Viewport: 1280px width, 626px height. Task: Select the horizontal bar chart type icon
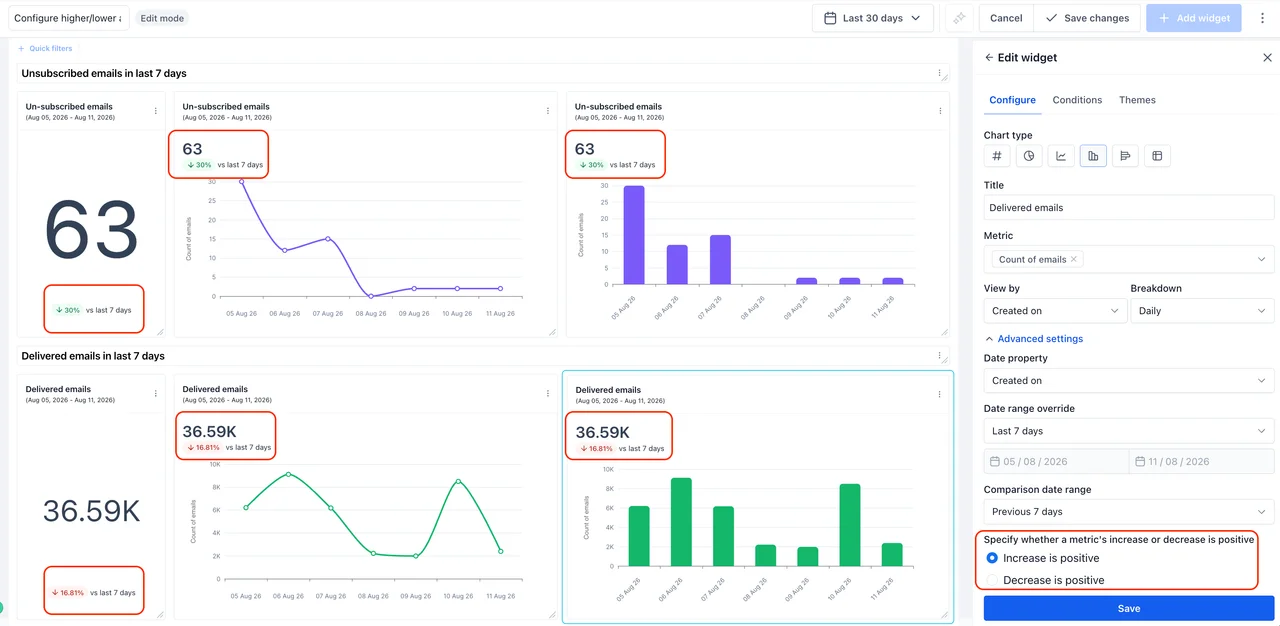(1125, 156)
